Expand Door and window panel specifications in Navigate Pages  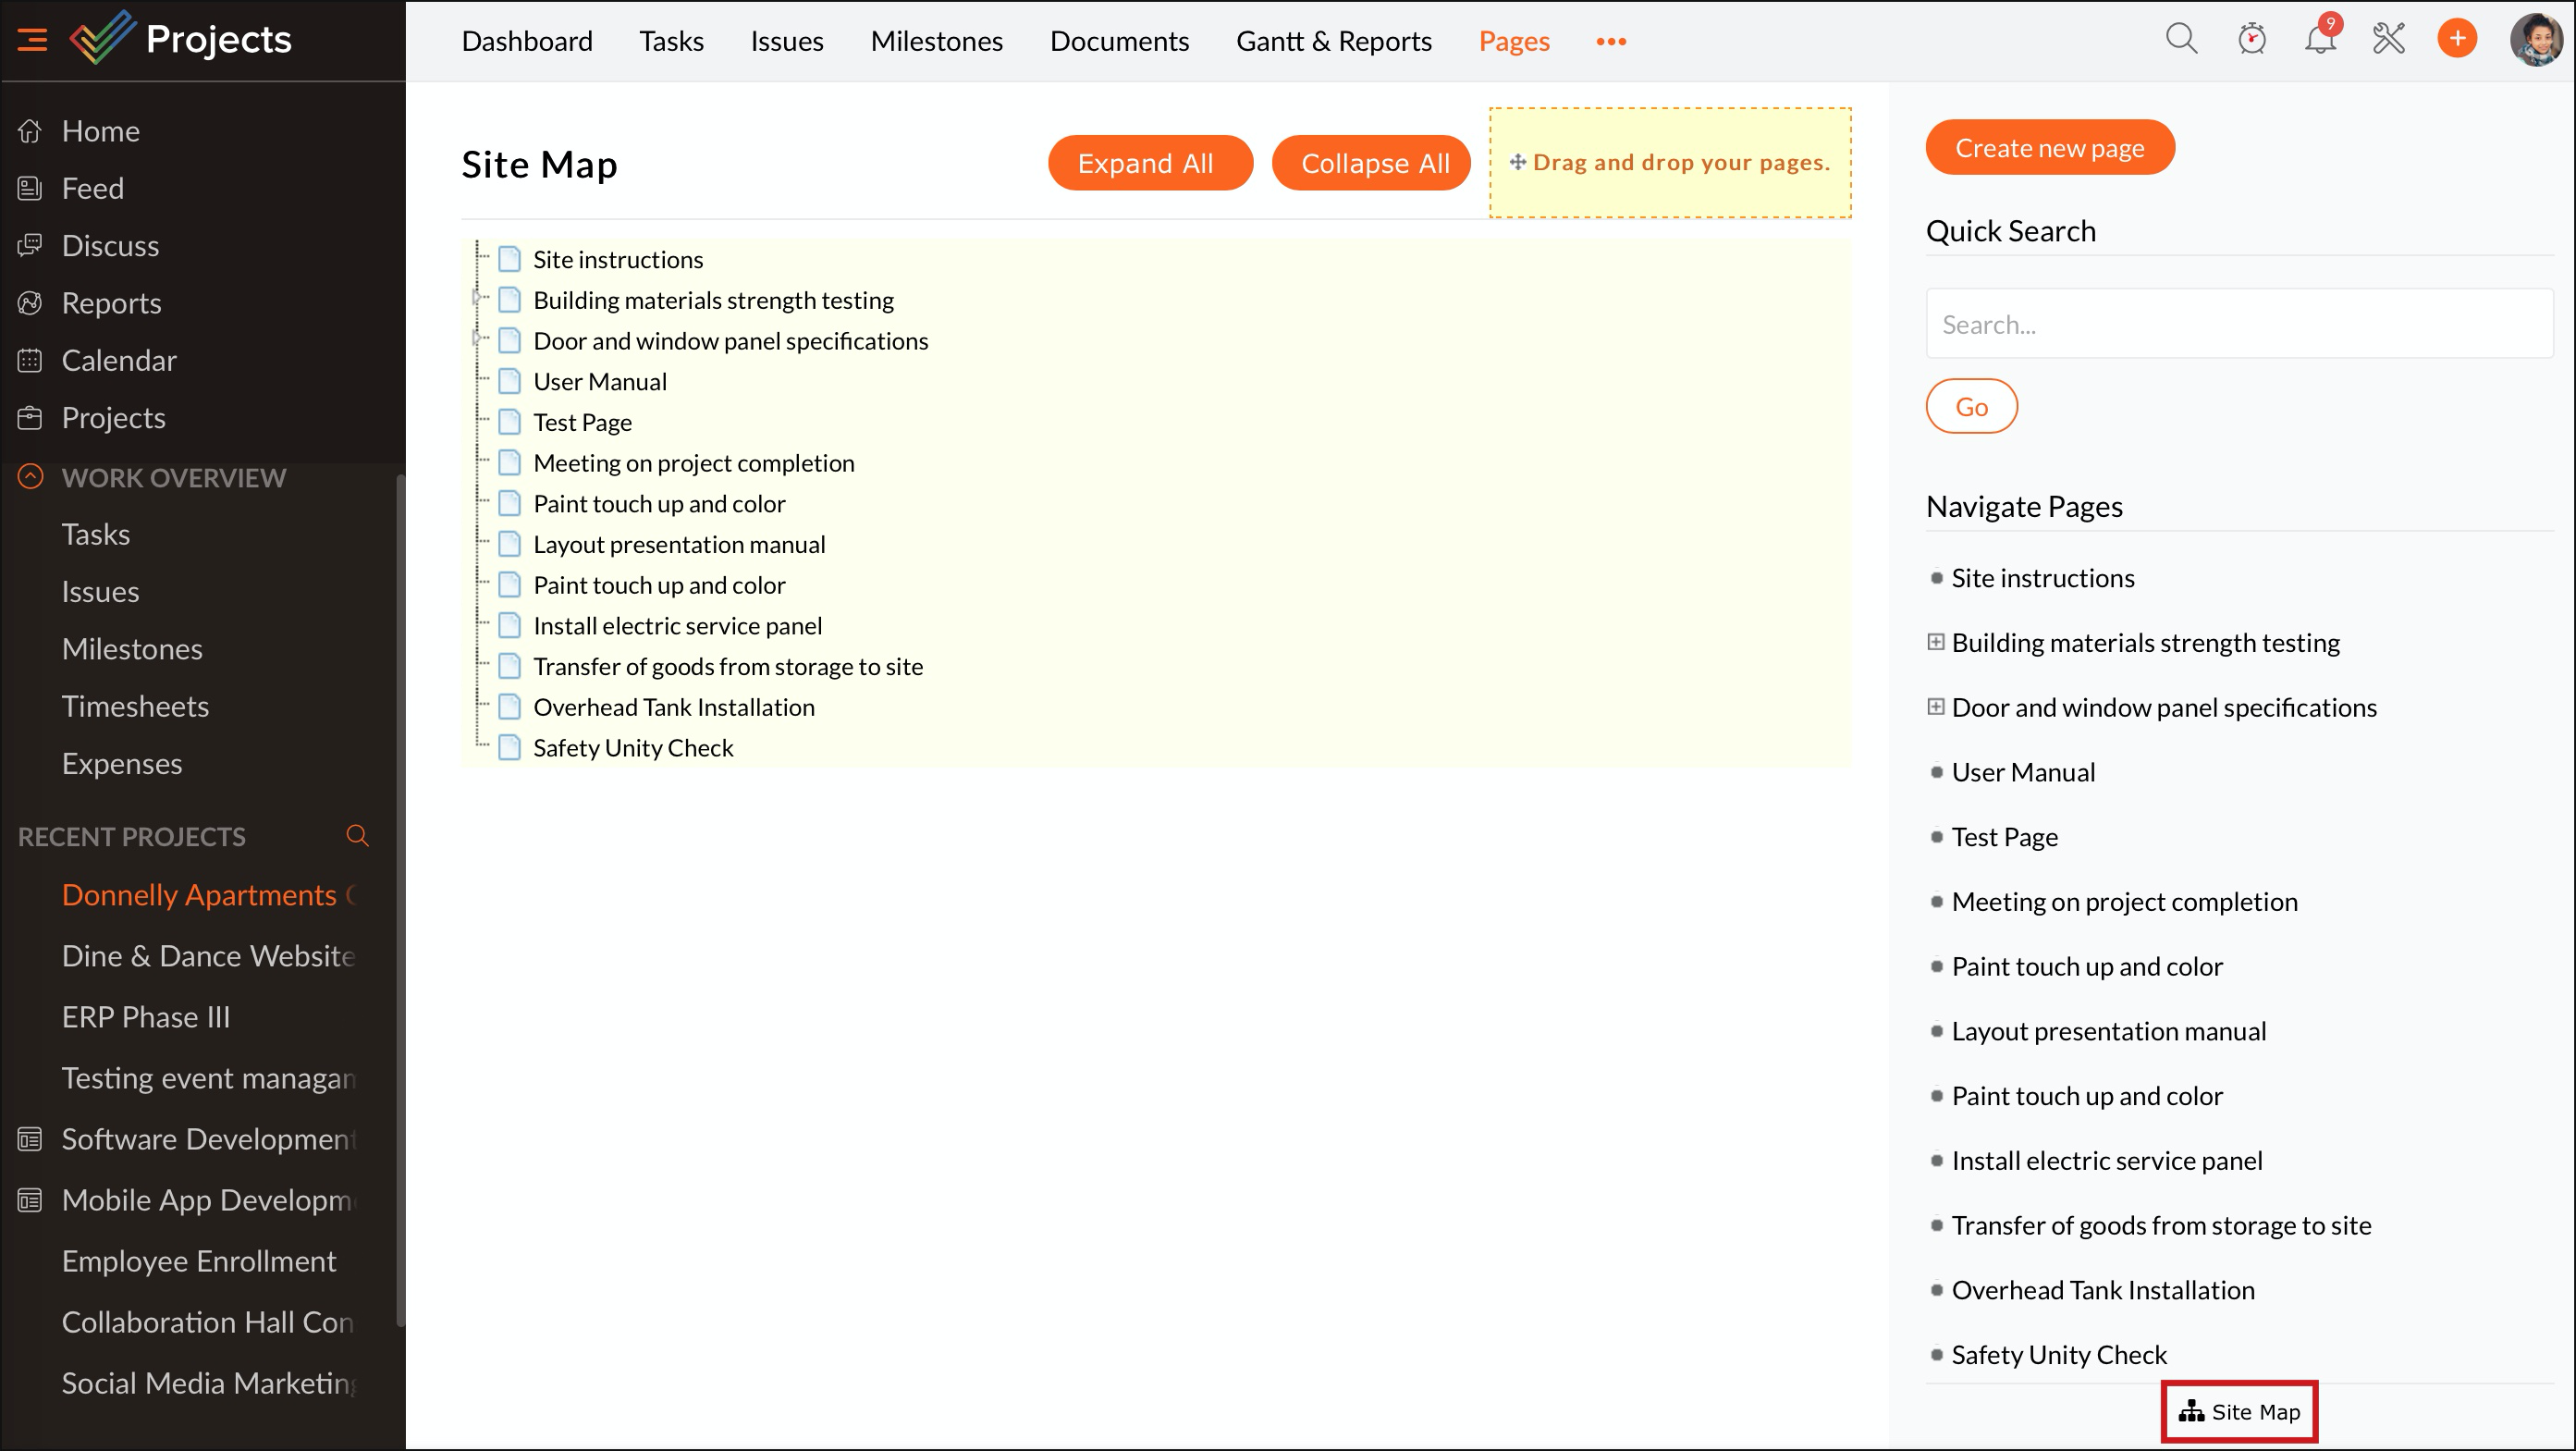pos(1936,707)
